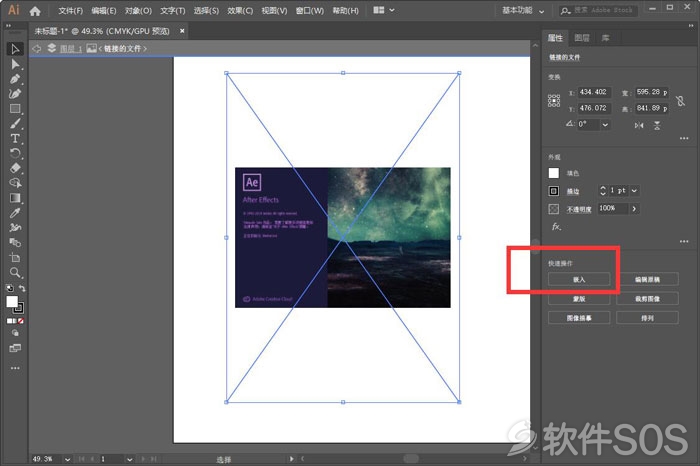
Task: Set paint to None in toolbar
Action: pyautogui.click(x=21, y=321)
